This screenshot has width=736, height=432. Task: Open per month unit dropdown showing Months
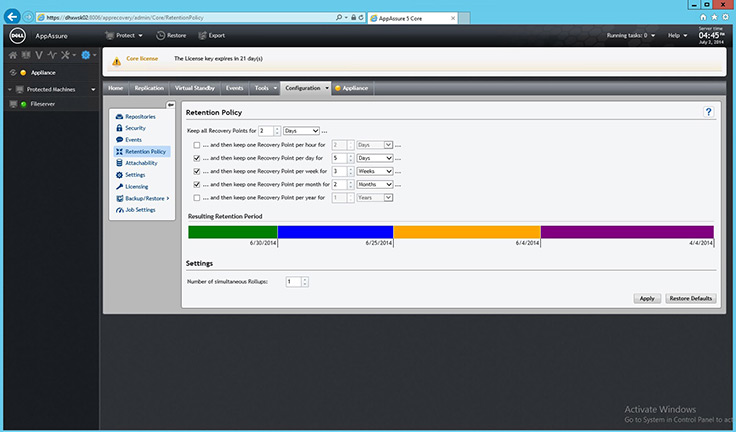[375, 185]
